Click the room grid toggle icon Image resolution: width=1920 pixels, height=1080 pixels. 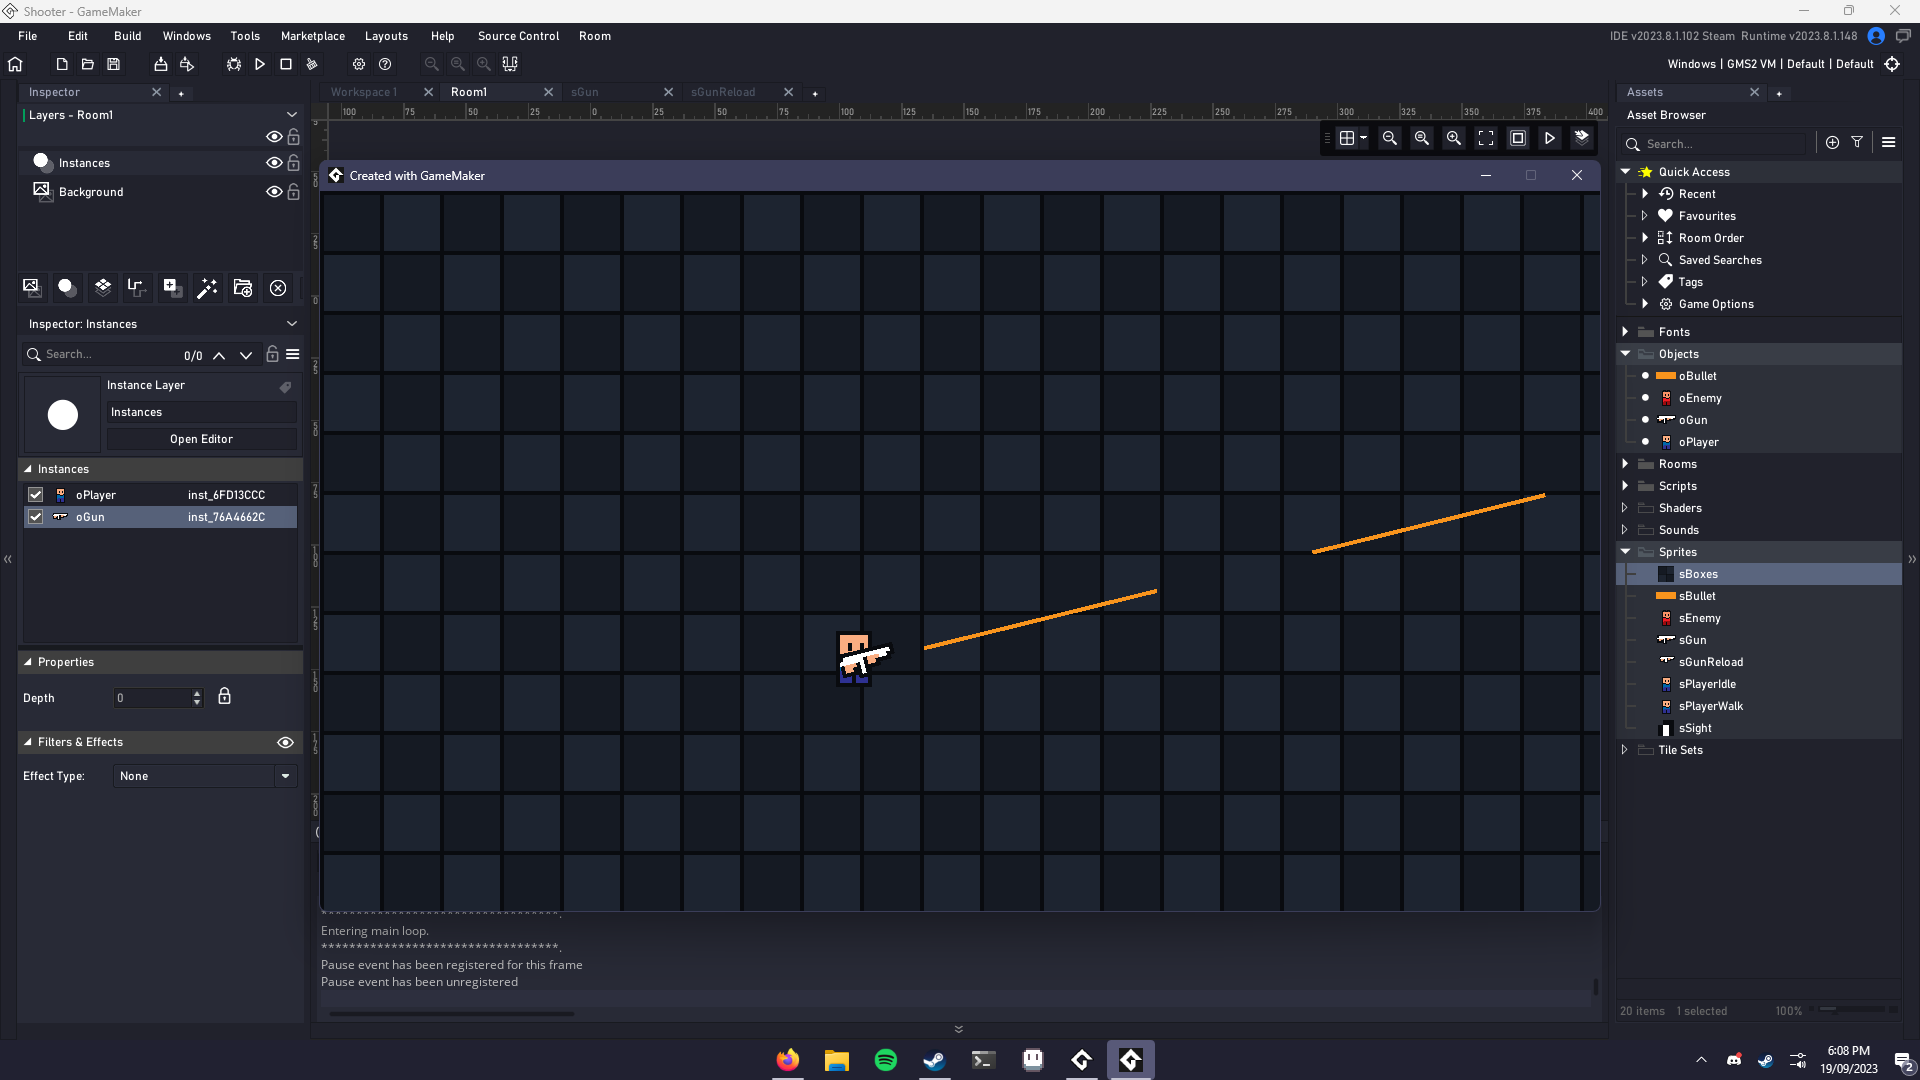tap(1347, 138)
